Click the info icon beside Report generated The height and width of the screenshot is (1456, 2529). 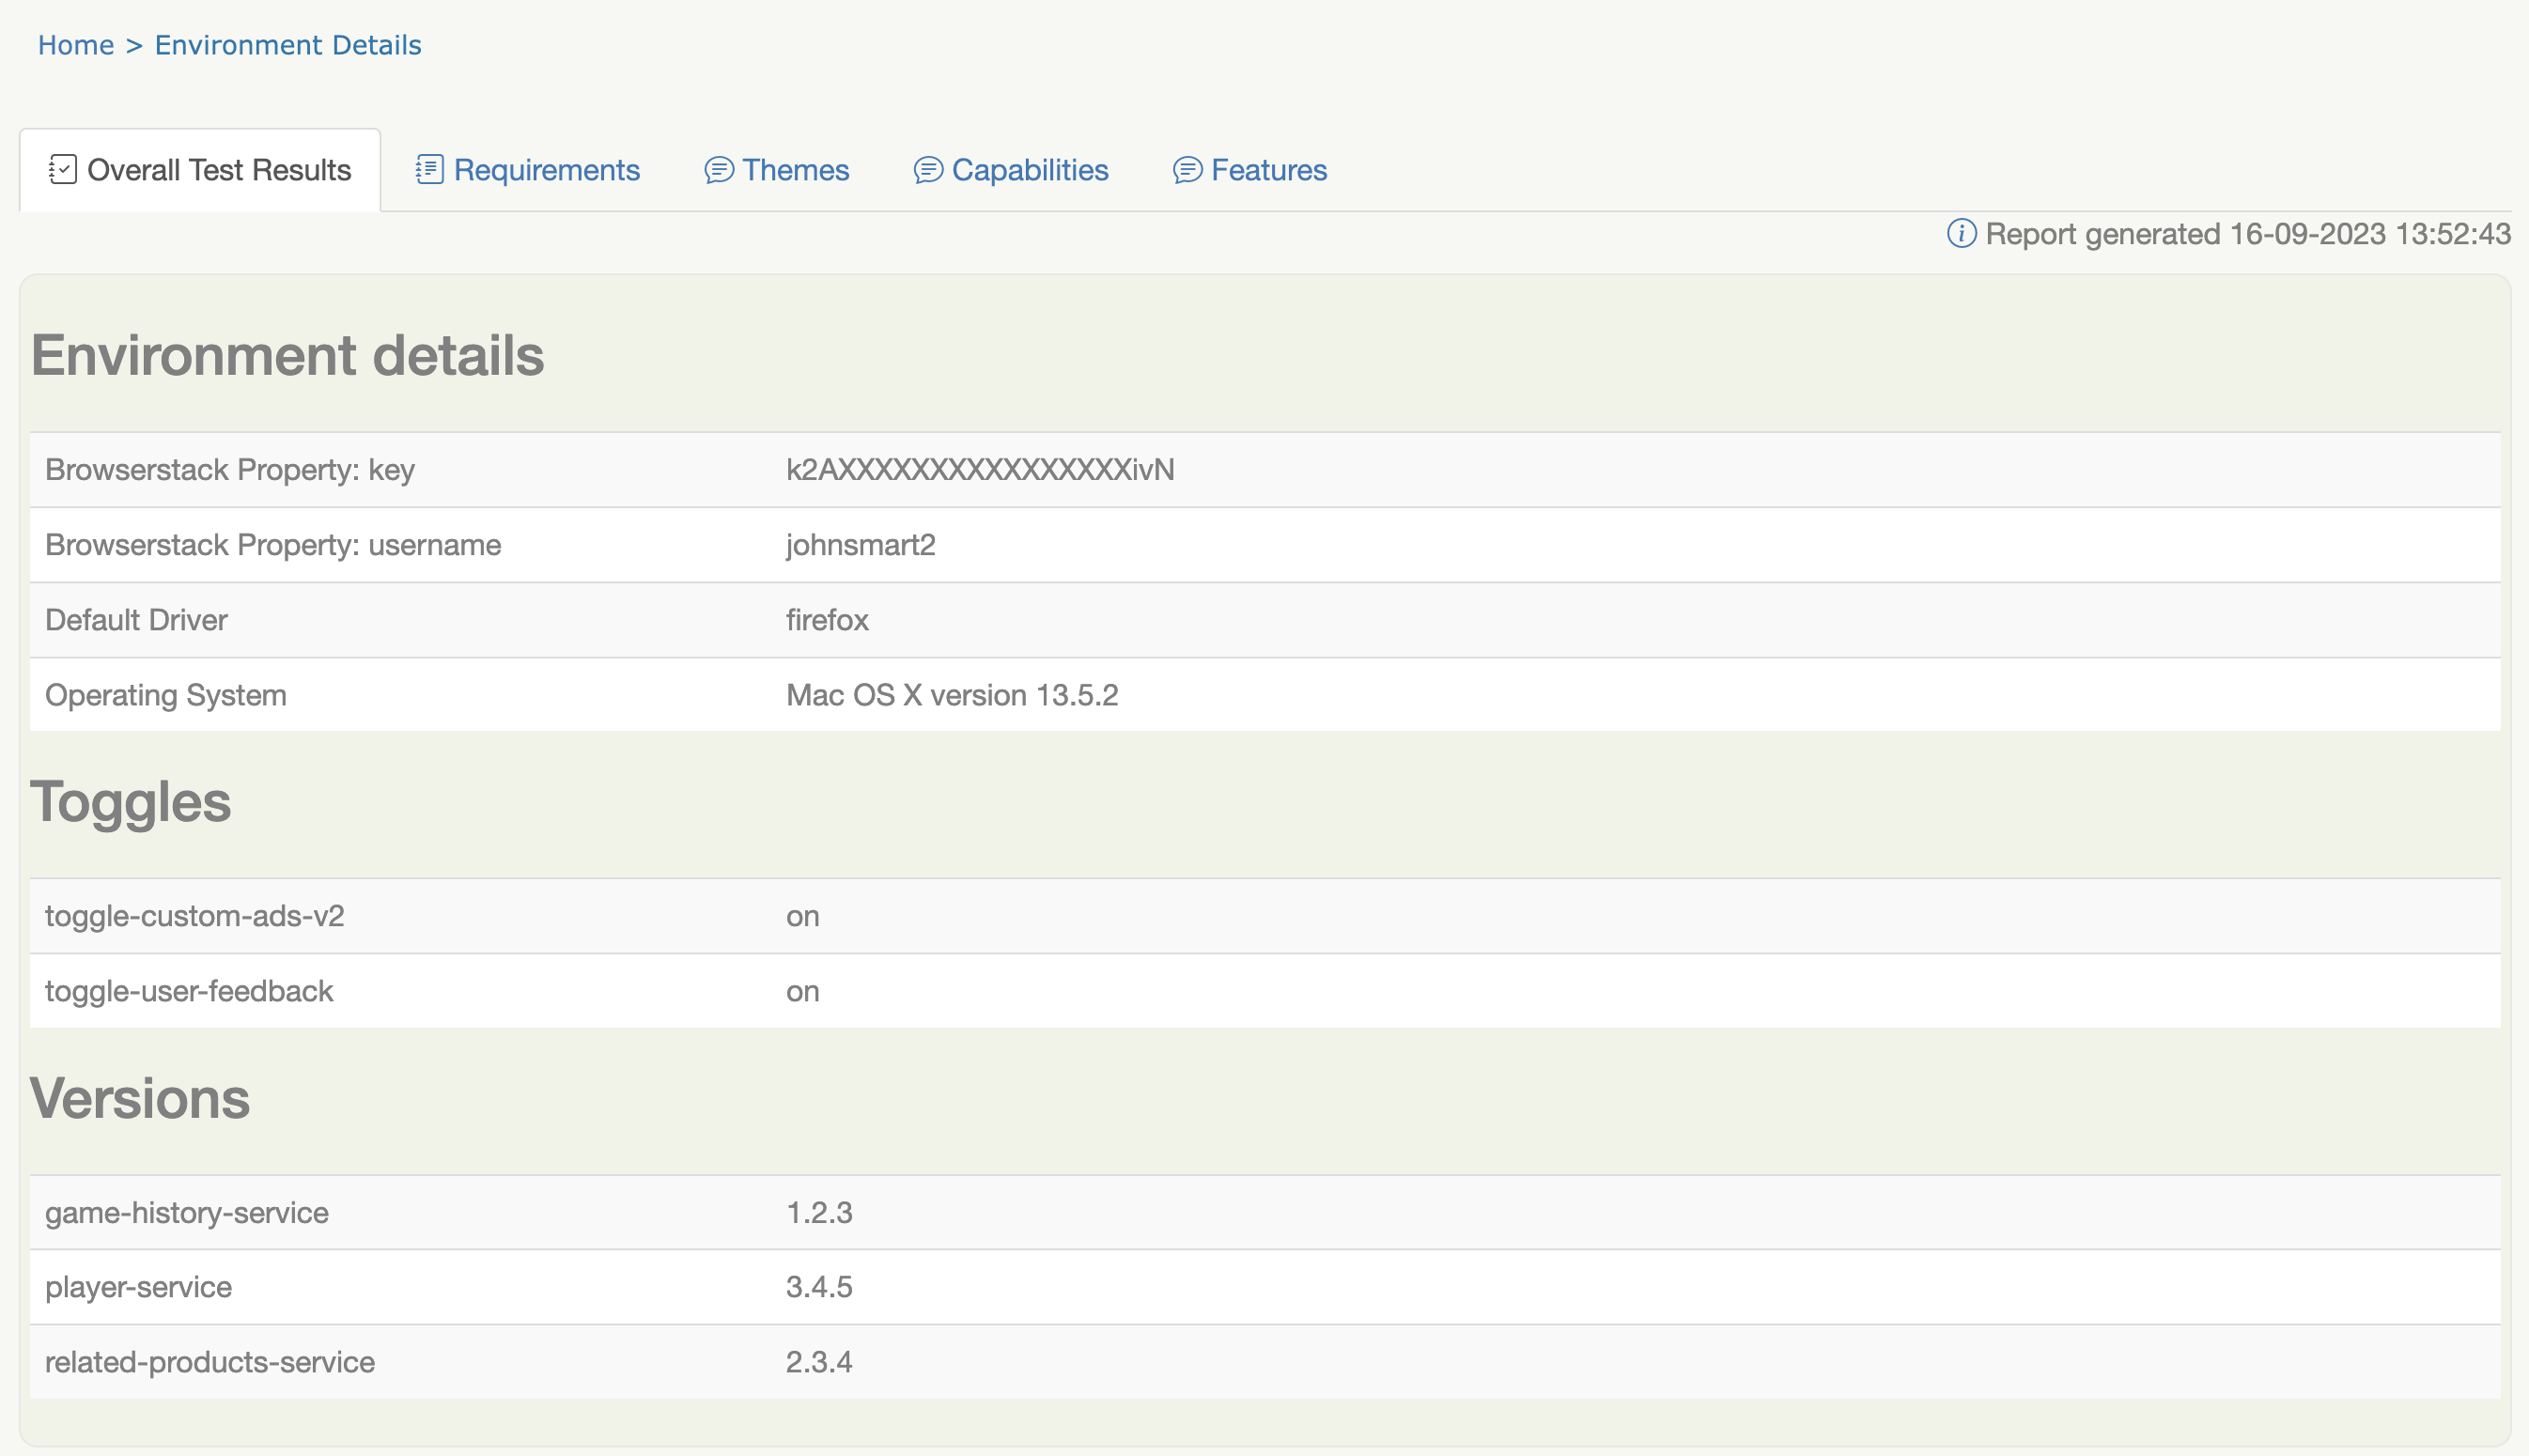tap(1960, 234)
